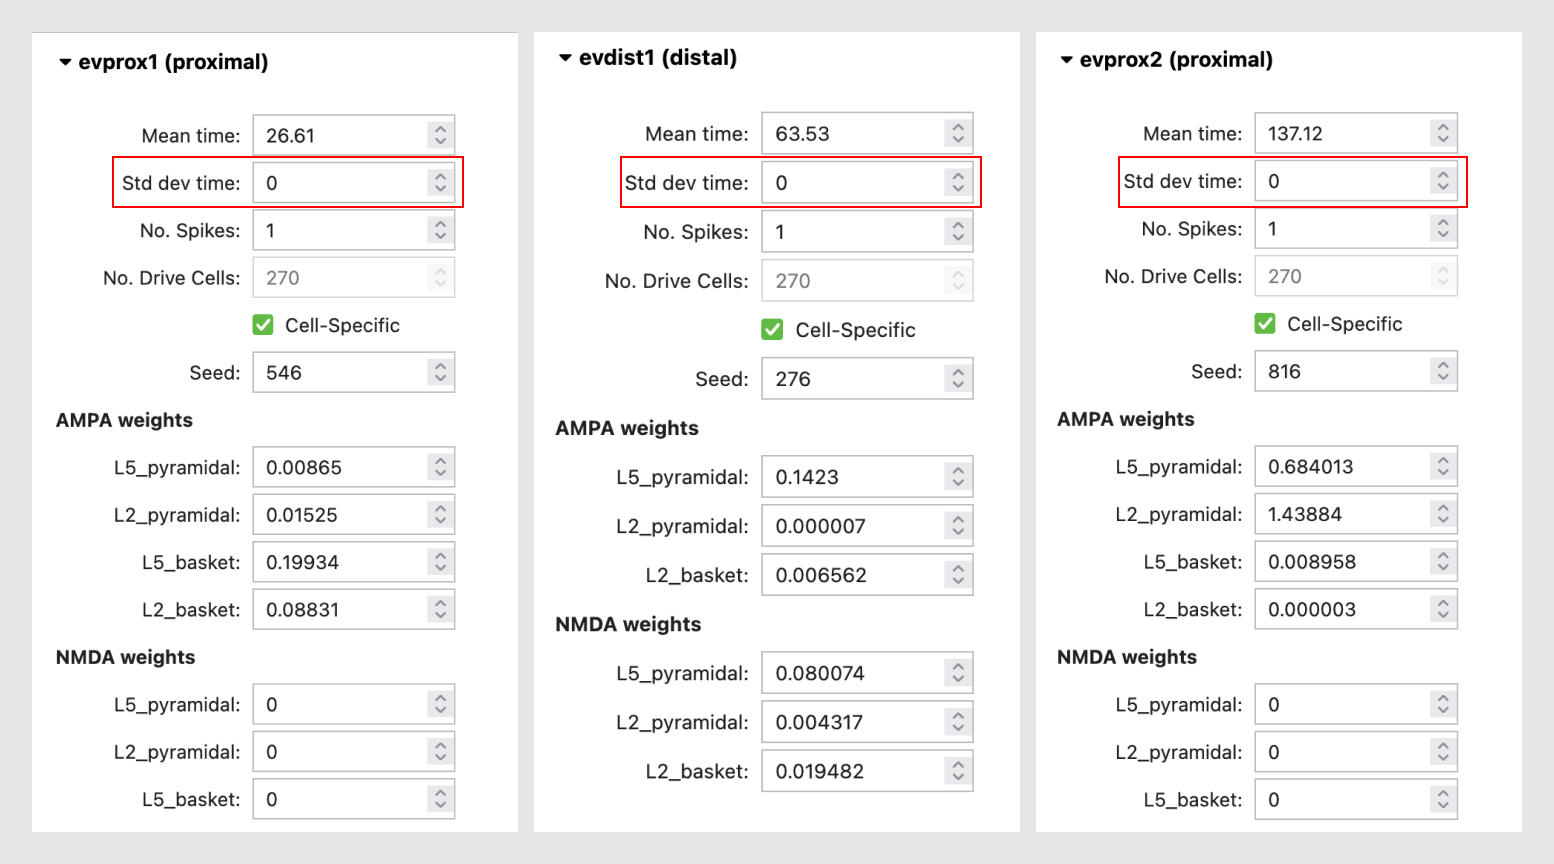
Task: Toggle Cell-Specific checkbox in evdist1 panel
Action: [x=772, y=330]
